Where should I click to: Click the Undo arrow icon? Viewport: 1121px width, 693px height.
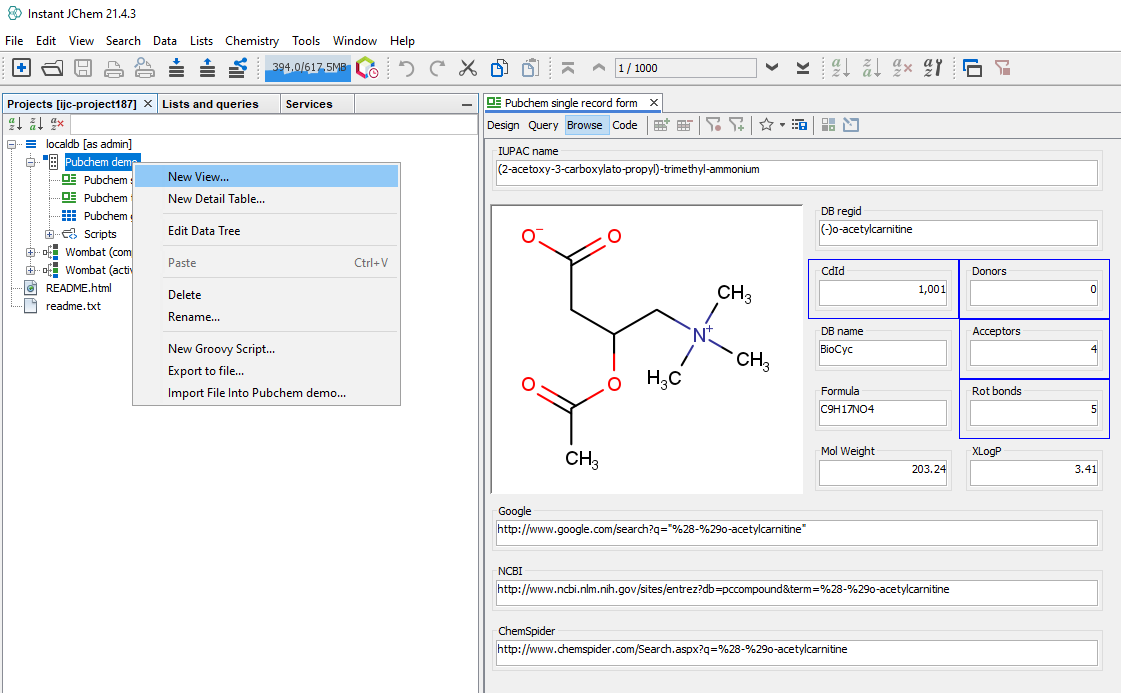(x=406, y=68)
